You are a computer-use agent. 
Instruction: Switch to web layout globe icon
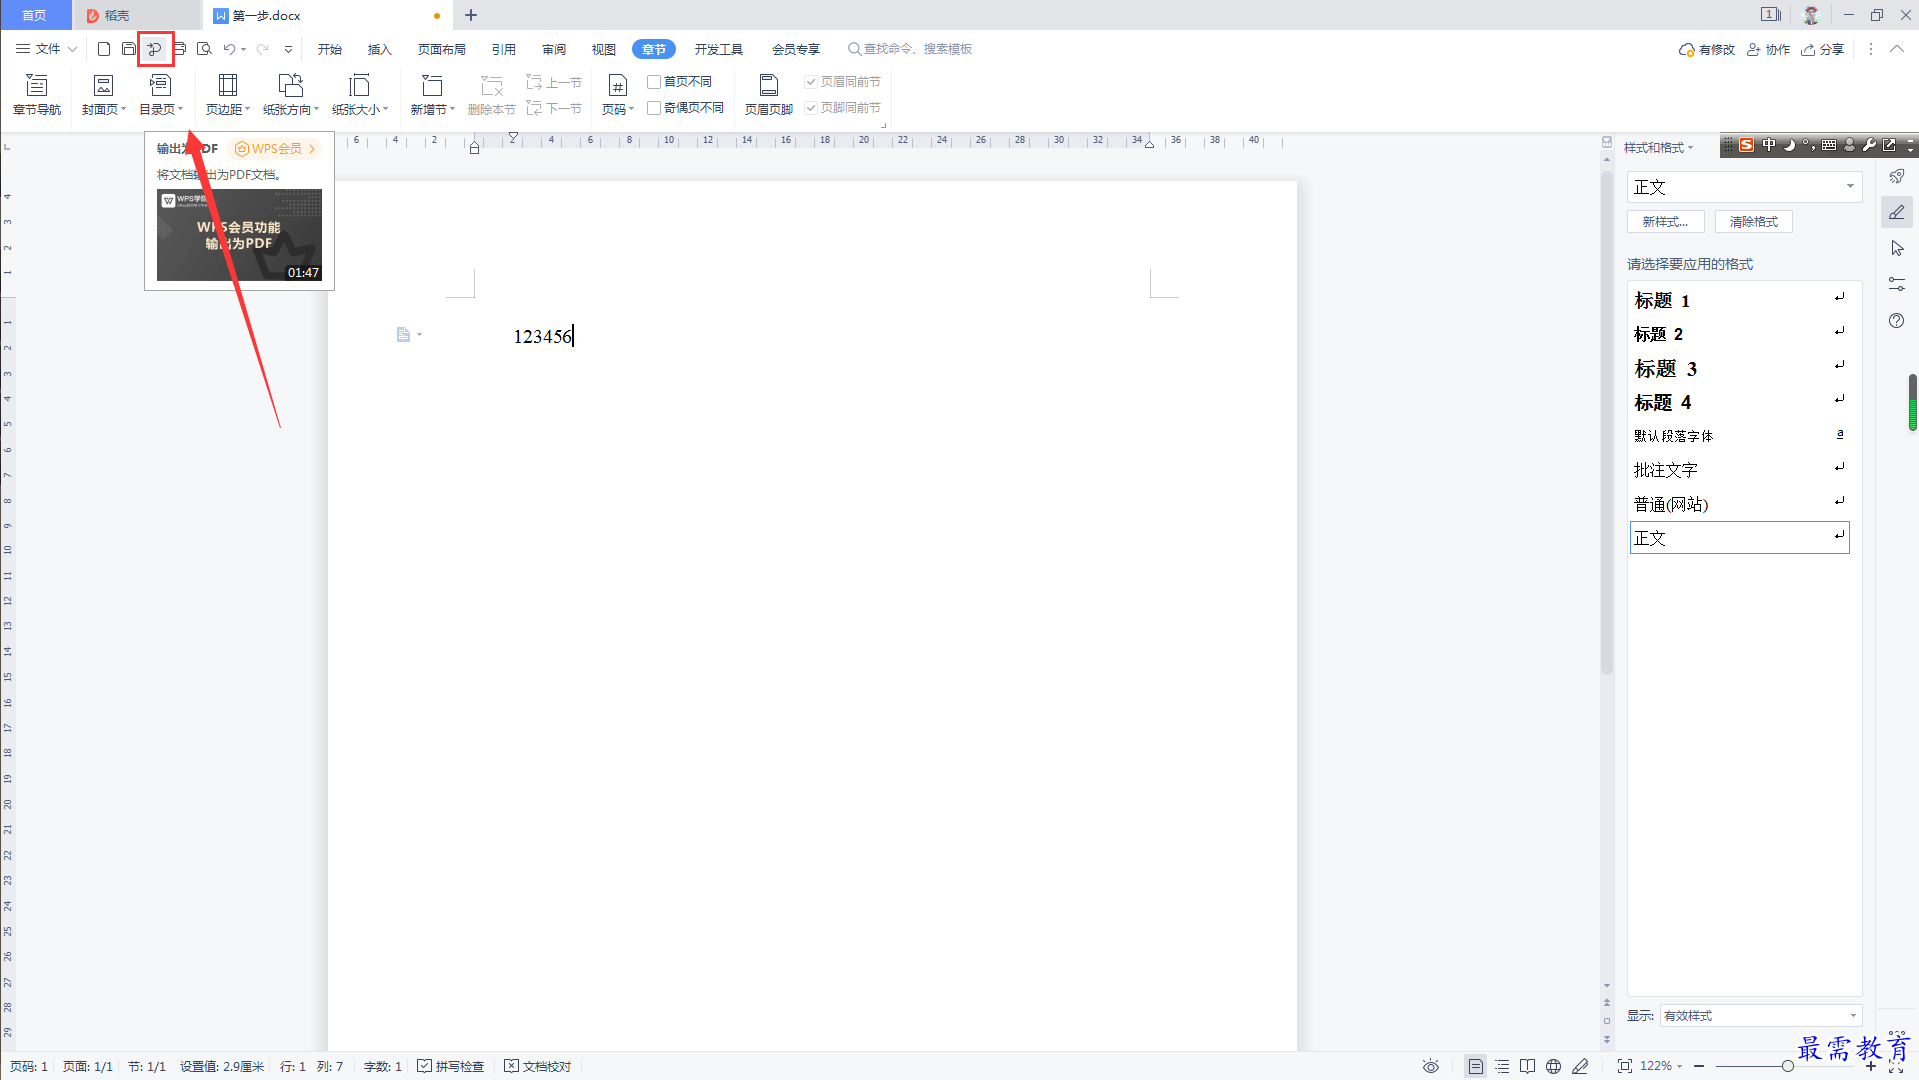[1553, 1066]
